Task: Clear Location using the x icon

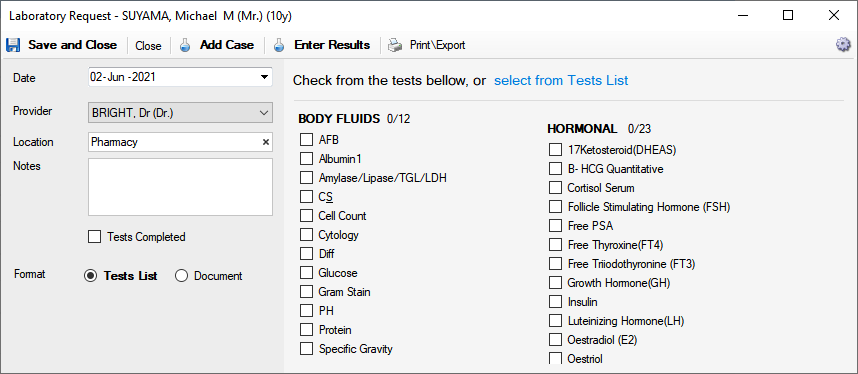Action: coord(266,142)
